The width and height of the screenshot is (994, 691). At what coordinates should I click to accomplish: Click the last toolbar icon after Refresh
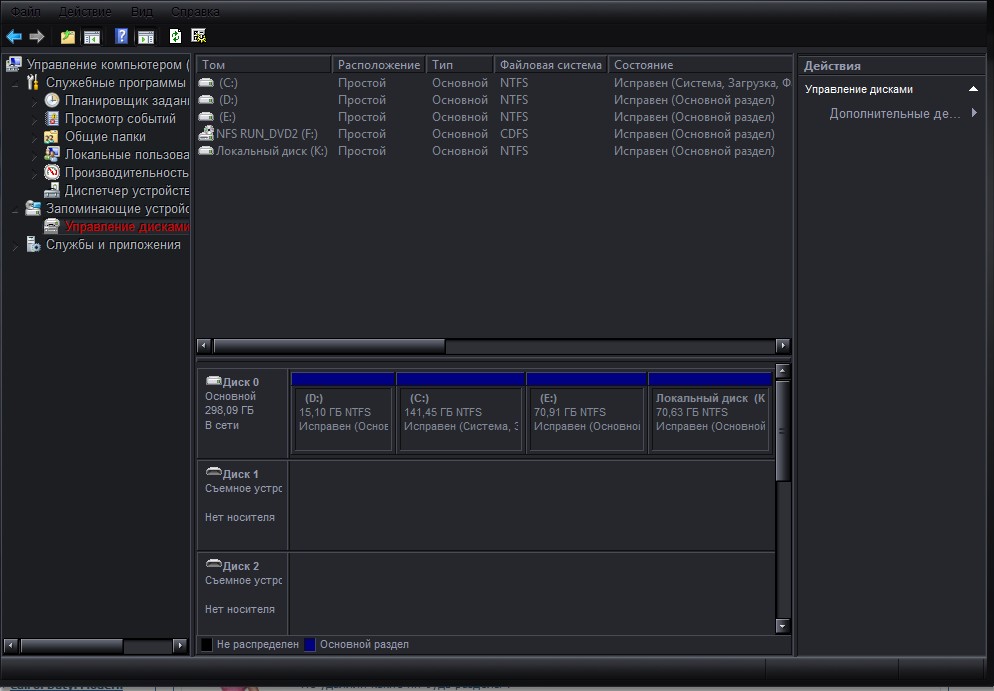click(198, 36)
